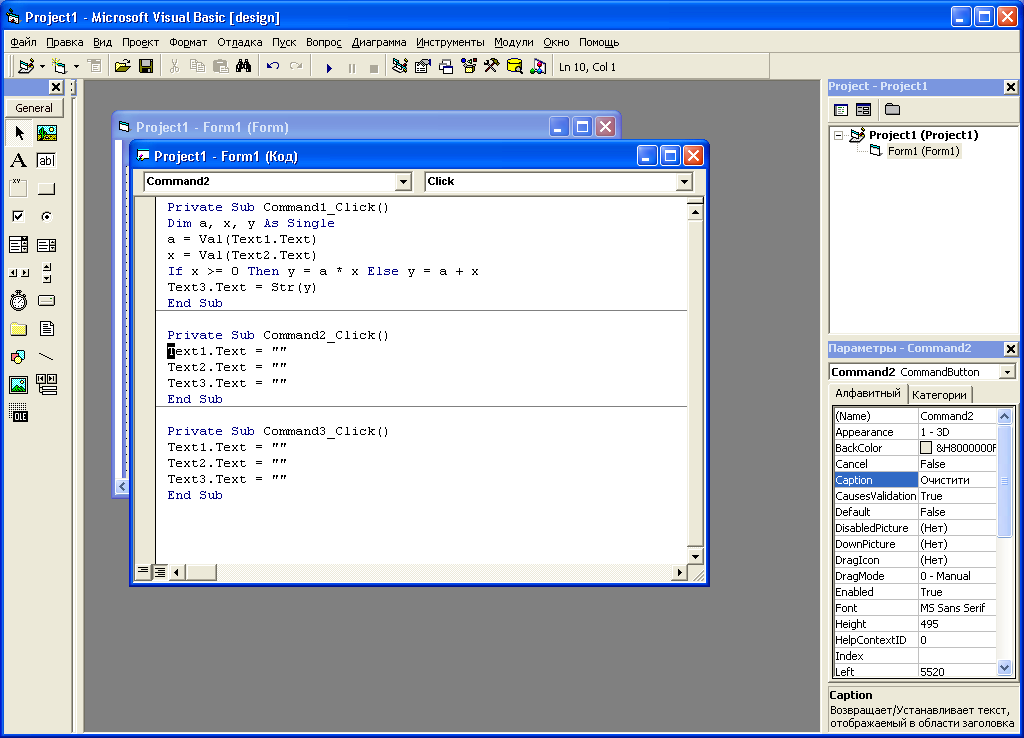Open the Проект menu
1024x738 pixels.
click(140, 42)
